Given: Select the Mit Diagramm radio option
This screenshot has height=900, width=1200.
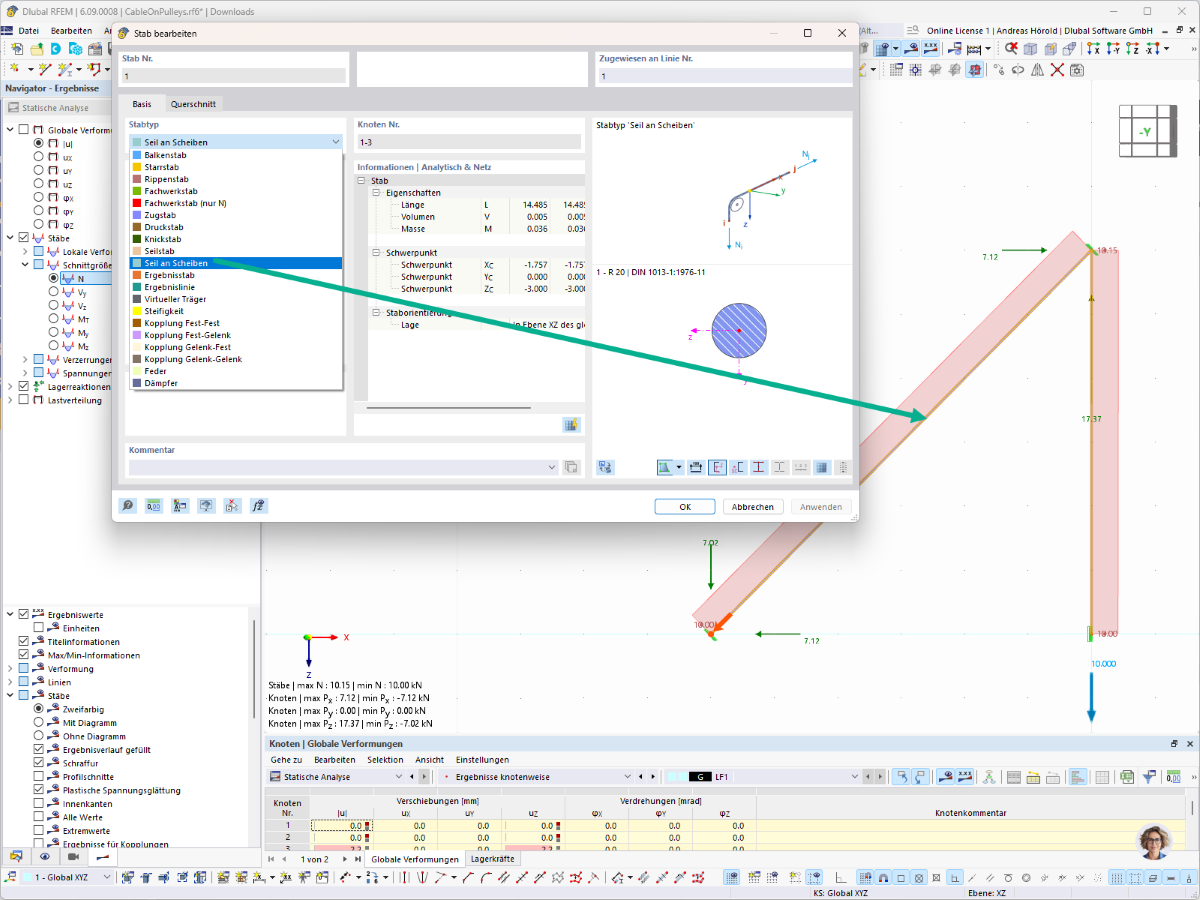Looking at the screenshot, I should [x=39, y=722].
